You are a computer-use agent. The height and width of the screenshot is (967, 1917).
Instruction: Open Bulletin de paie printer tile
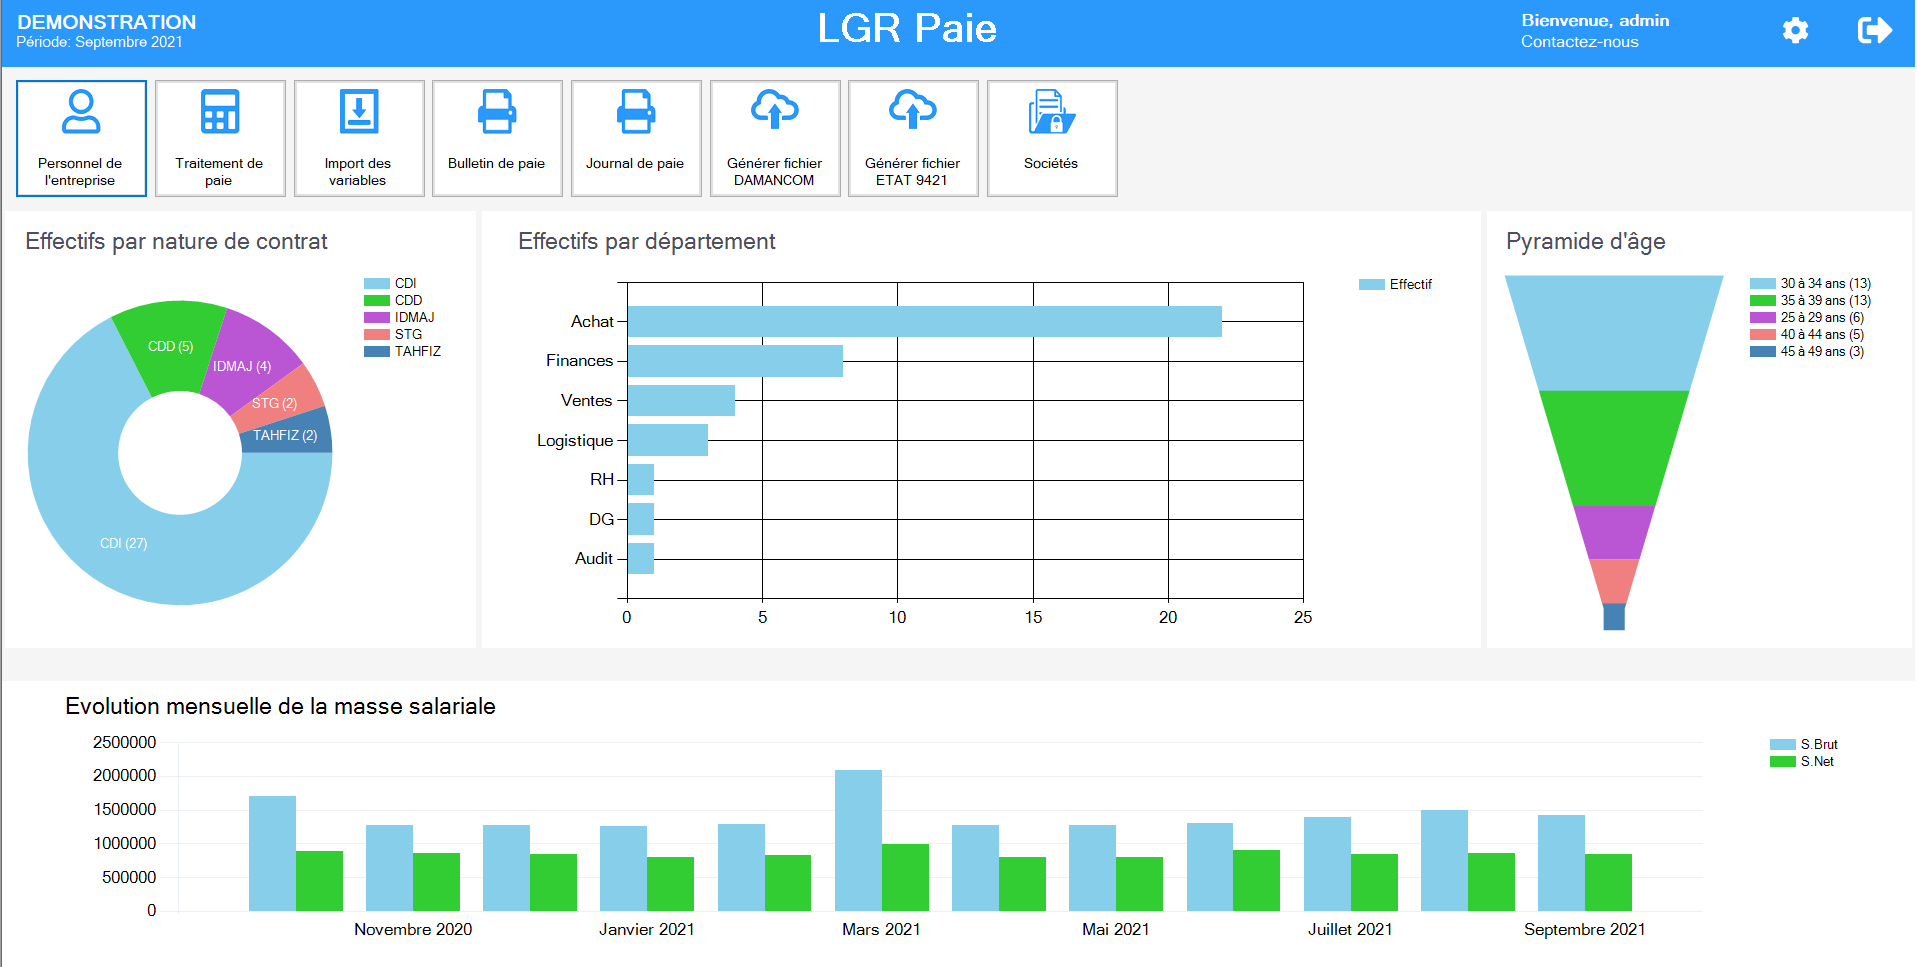pyautogui.click(x=497, y=138)
